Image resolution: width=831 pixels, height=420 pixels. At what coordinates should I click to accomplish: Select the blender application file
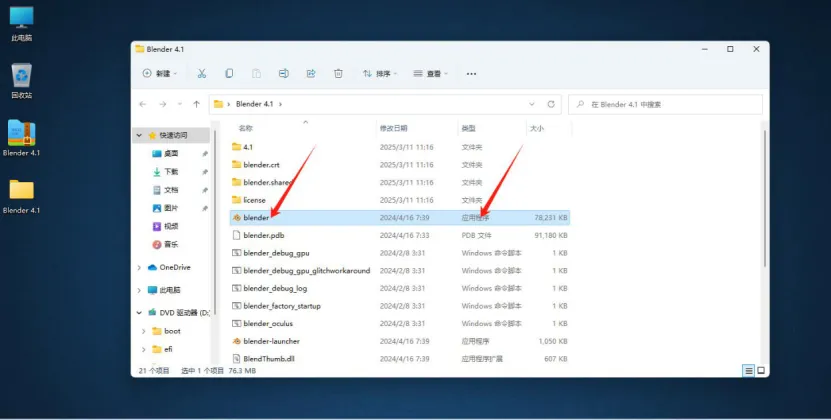coord(400,217)
